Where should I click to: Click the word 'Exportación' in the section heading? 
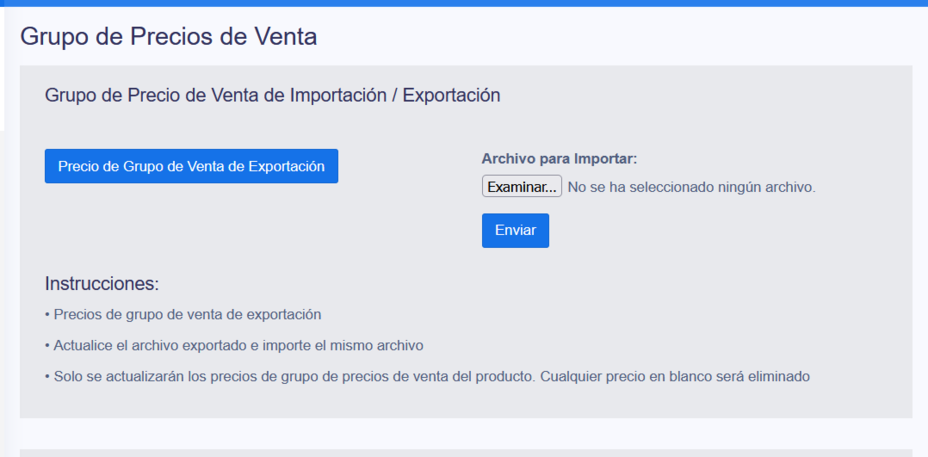(x=452, y=95)
